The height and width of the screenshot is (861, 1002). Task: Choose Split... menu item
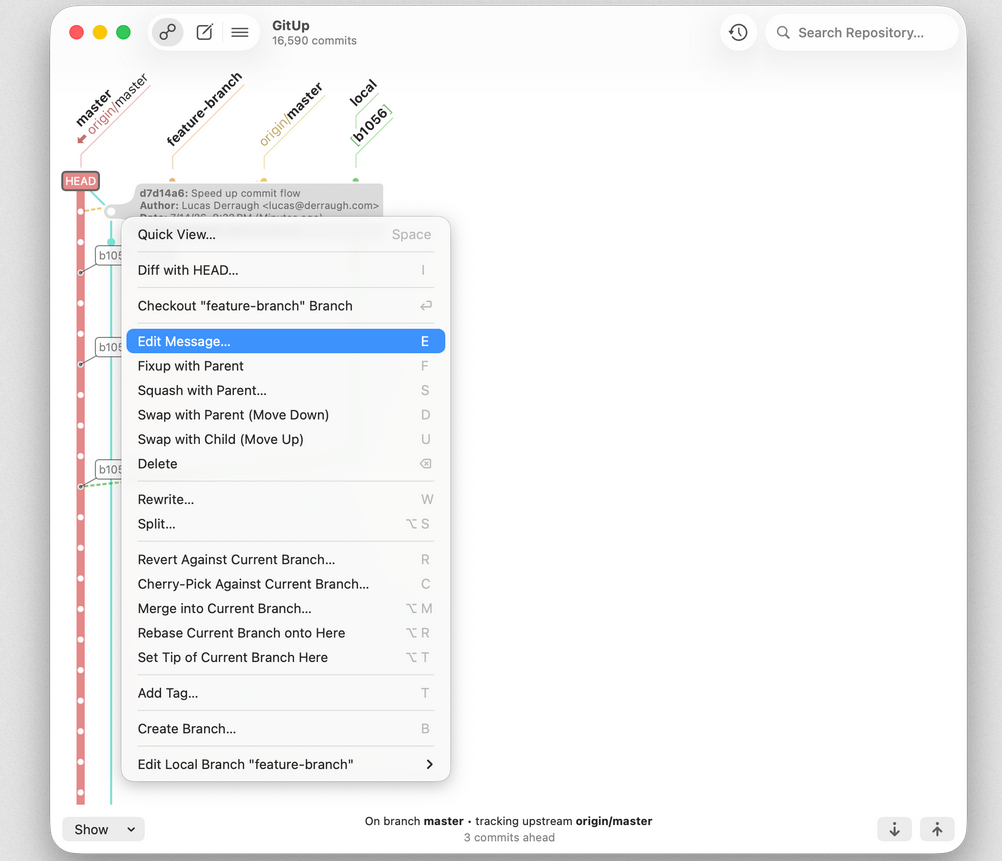point(286,524)
